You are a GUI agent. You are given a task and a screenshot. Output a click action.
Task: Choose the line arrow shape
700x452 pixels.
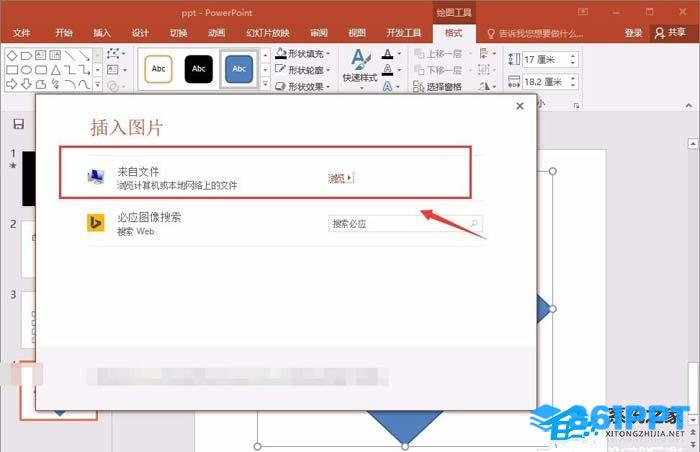click(x=84, y=55)
